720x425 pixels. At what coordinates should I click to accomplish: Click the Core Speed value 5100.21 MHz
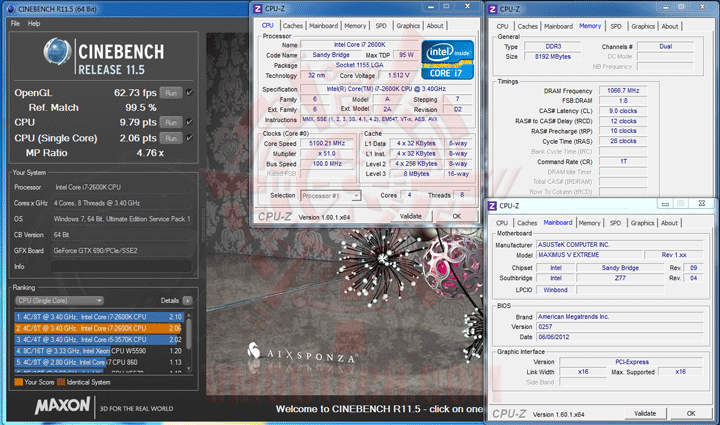point(327,143)
